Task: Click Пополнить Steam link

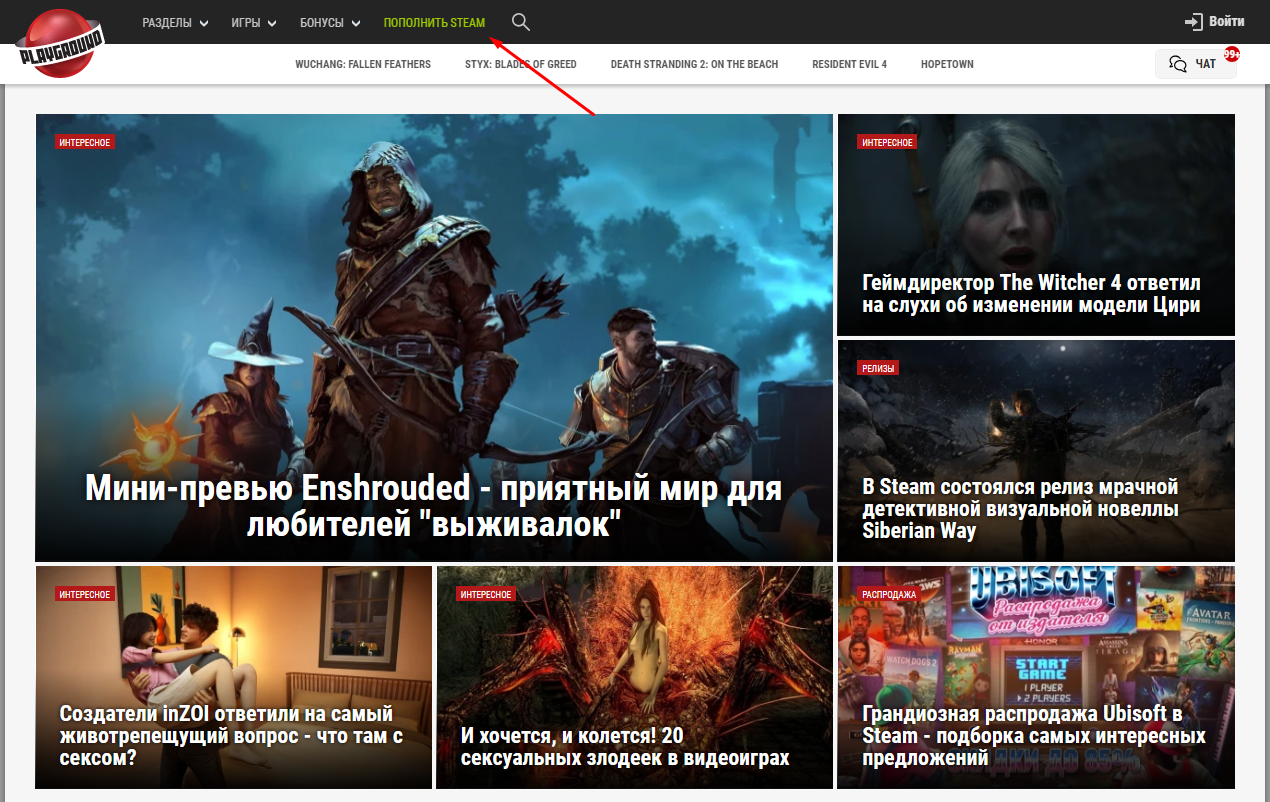Action: pyautogui.click(x=434, y=22)
